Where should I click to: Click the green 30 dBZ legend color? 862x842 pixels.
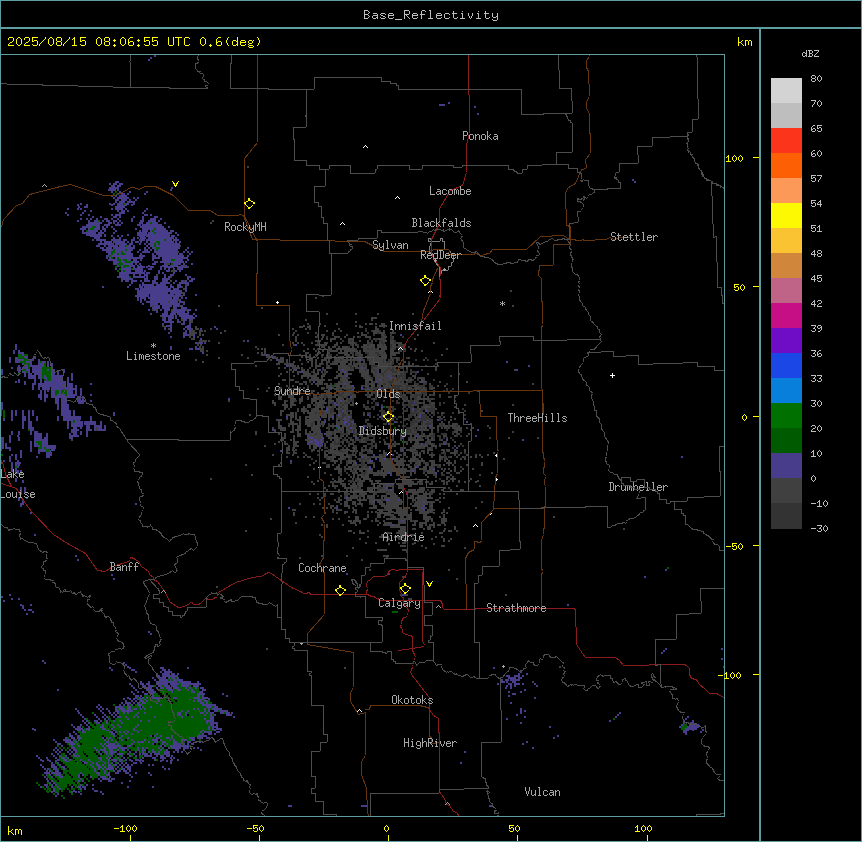pos(786,416)
